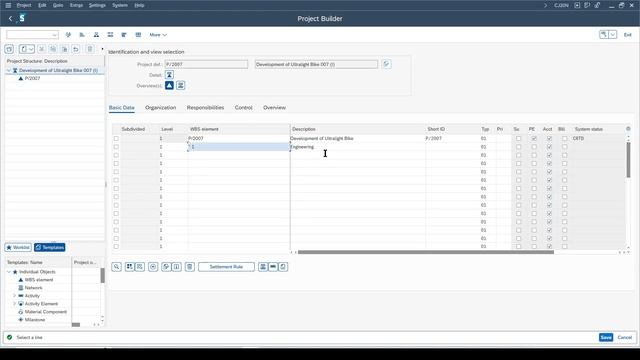This screenshot has height=360, width=640.
Task: Click the templates panel vertical scrollbar
Action: click(x=102, y=276)
